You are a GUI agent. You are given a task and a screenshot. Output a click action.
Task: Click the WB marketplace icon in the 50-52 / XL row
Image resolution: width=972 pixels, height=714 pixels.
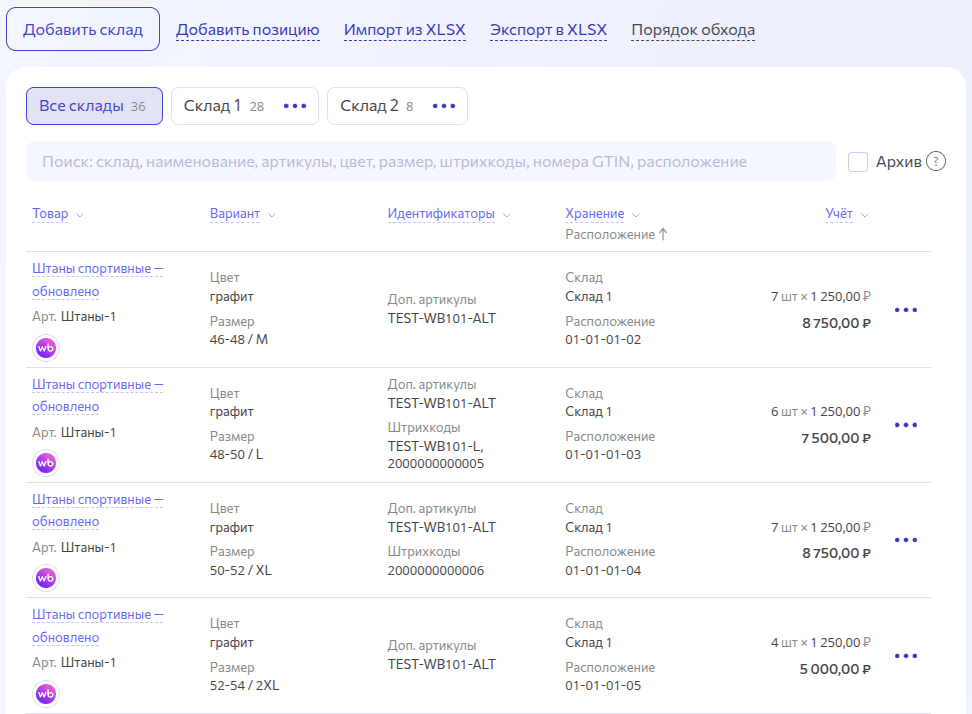click(46, 578)
